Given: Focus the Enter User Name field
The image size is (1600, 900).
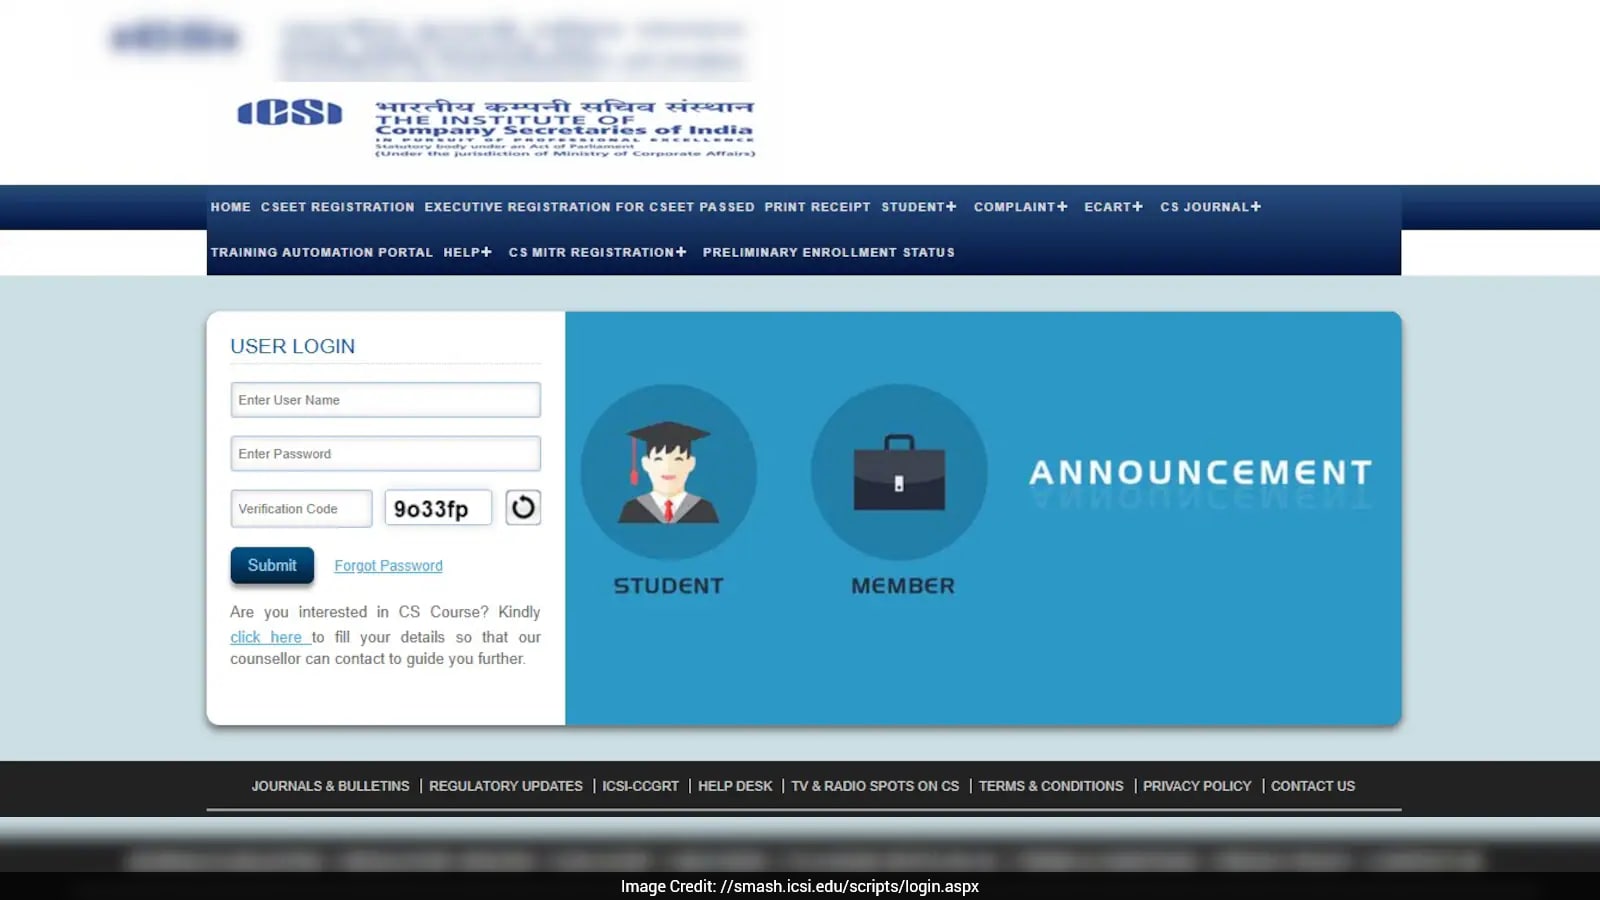Looking at the screenshot, I should (x=385, y=400).
